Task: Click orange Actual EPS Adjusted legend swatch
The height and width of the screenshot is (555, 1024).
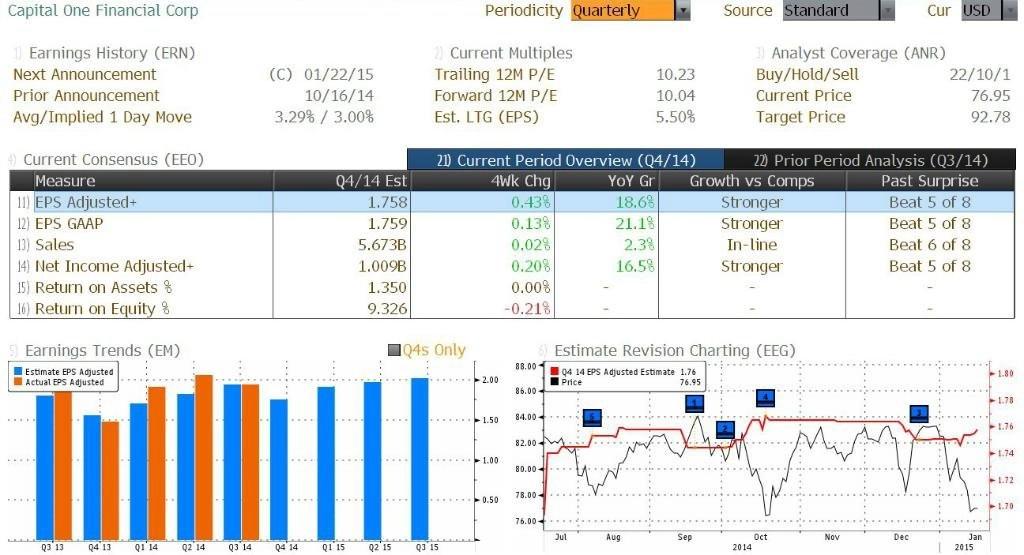Action: tap(18, 382)
